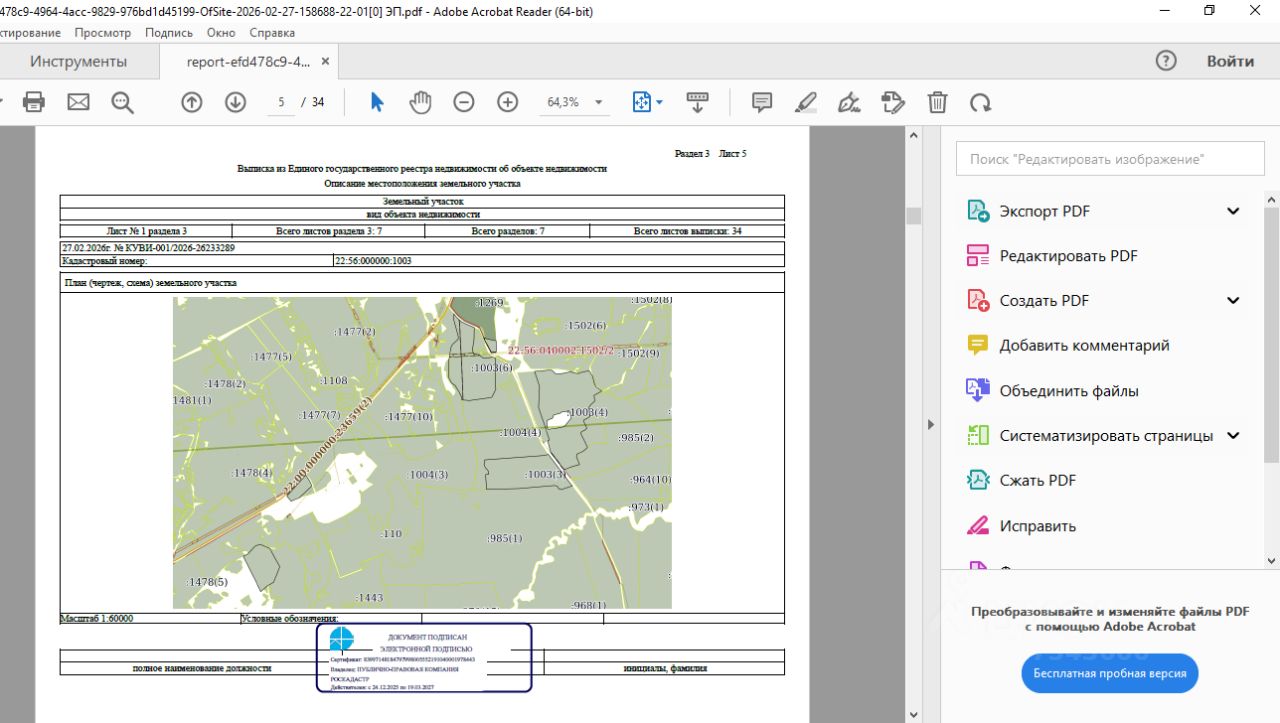Click the Send by email envelope icon
The width and height of the screenshot is (1280, 723).
coord(78,102)
